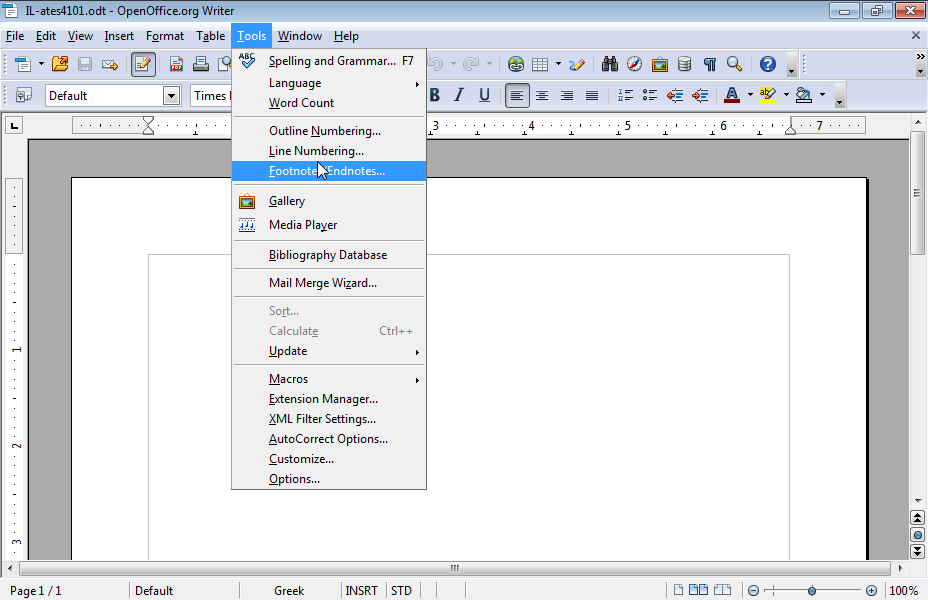Screen dimensions: 928x600
Task: Open OpenOffice.org Help question icon
Action: tap(768, 64)
